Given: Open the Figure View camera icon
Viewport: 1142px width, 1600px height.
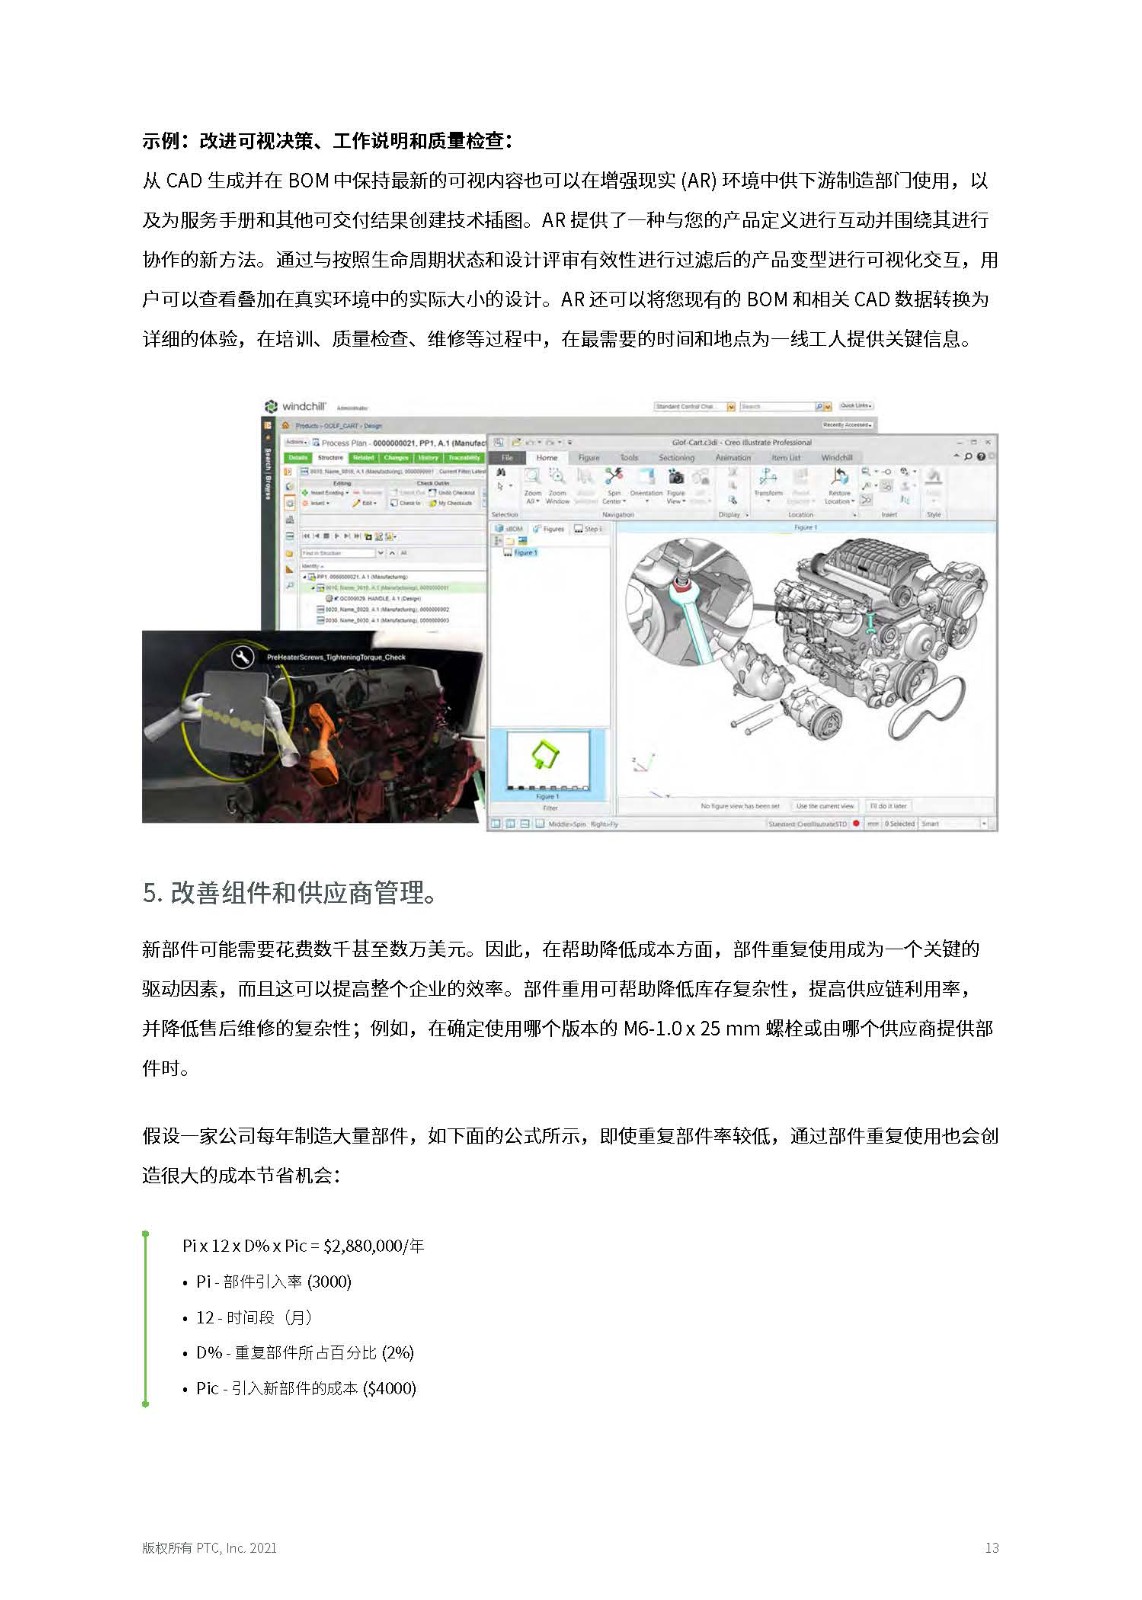Looking at the screenshot, I should pos(676,477).
